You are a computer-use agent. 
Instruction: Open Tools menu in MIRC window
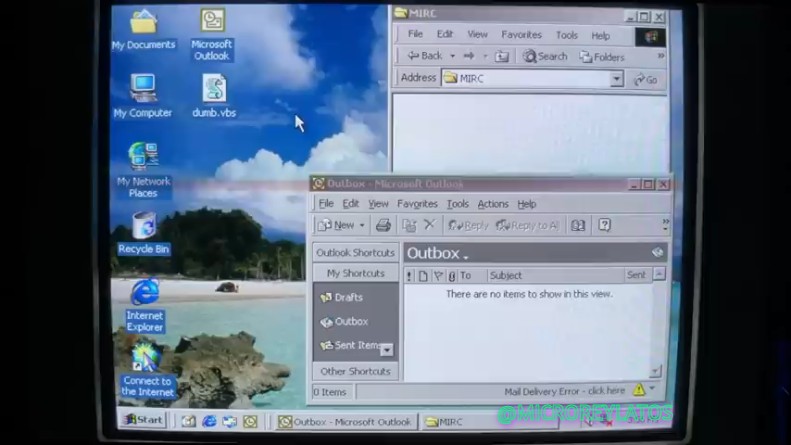pos(567,35)
